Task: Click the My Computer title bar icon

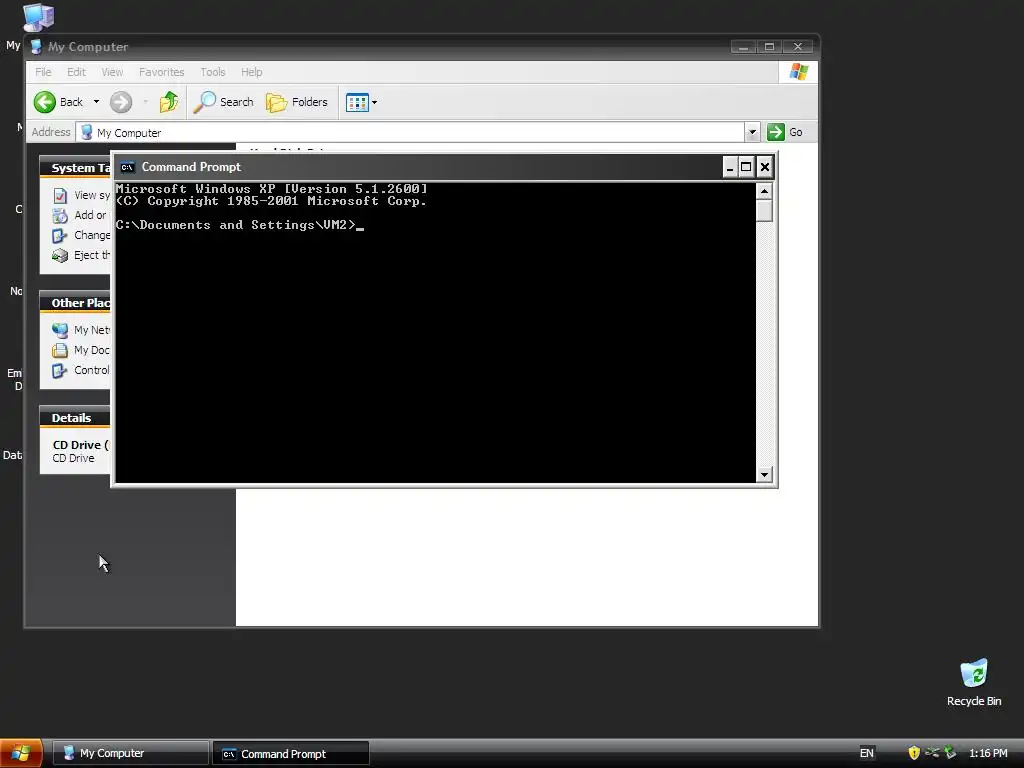Action: tap(37, 46)
